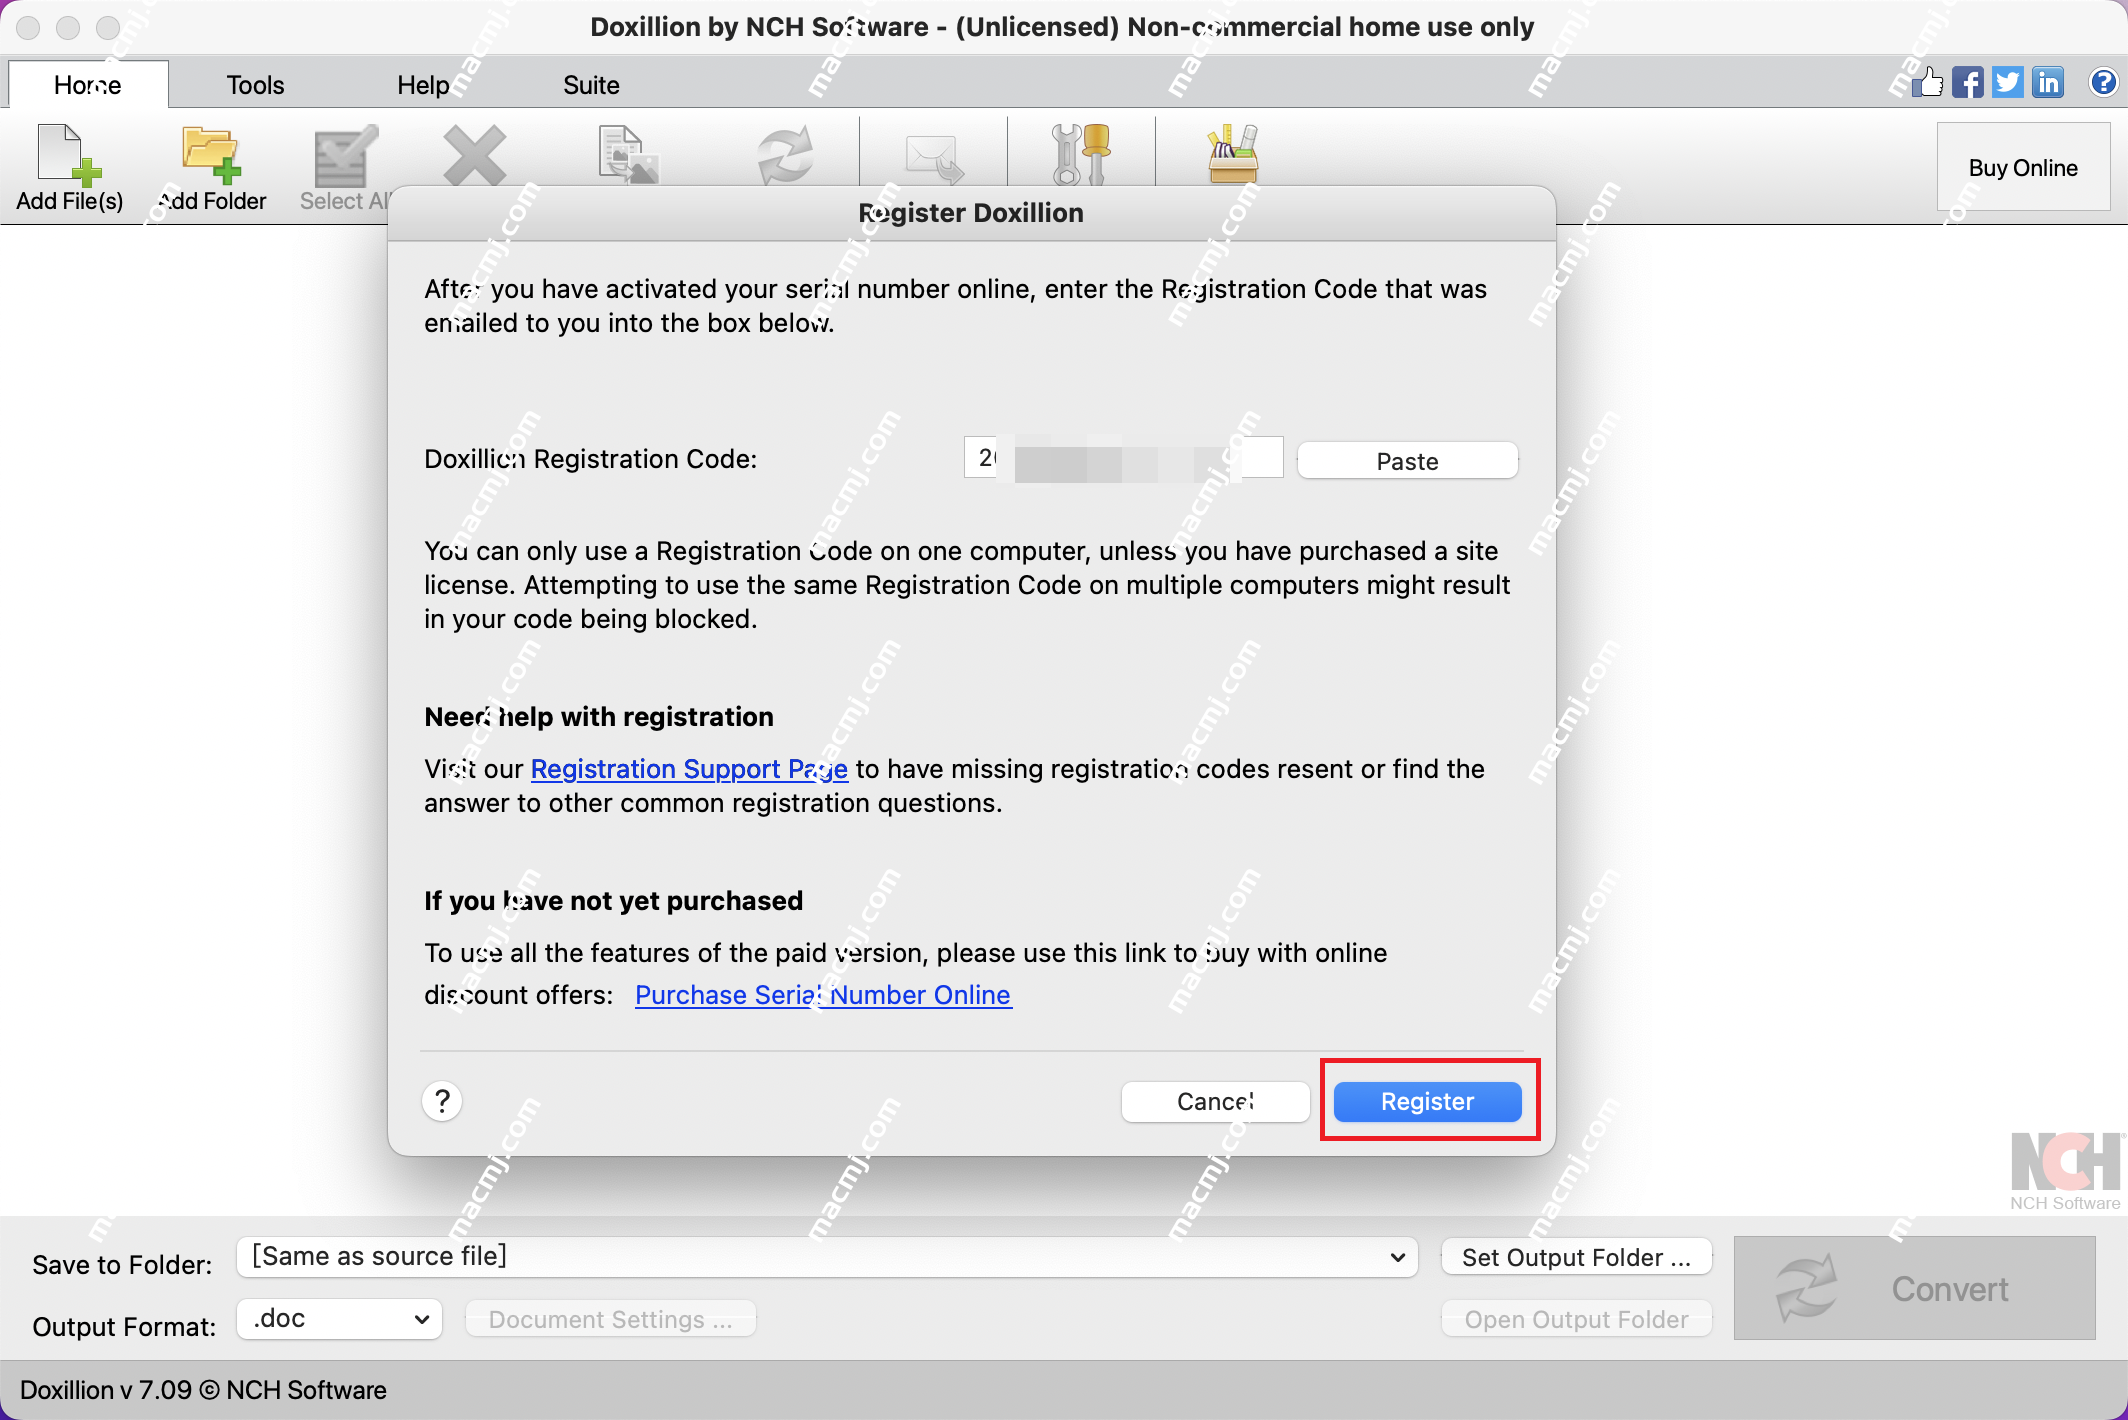The image size is (2128, 1420).
Task: Click the Register button
Action: (x=1427, y=1101)
